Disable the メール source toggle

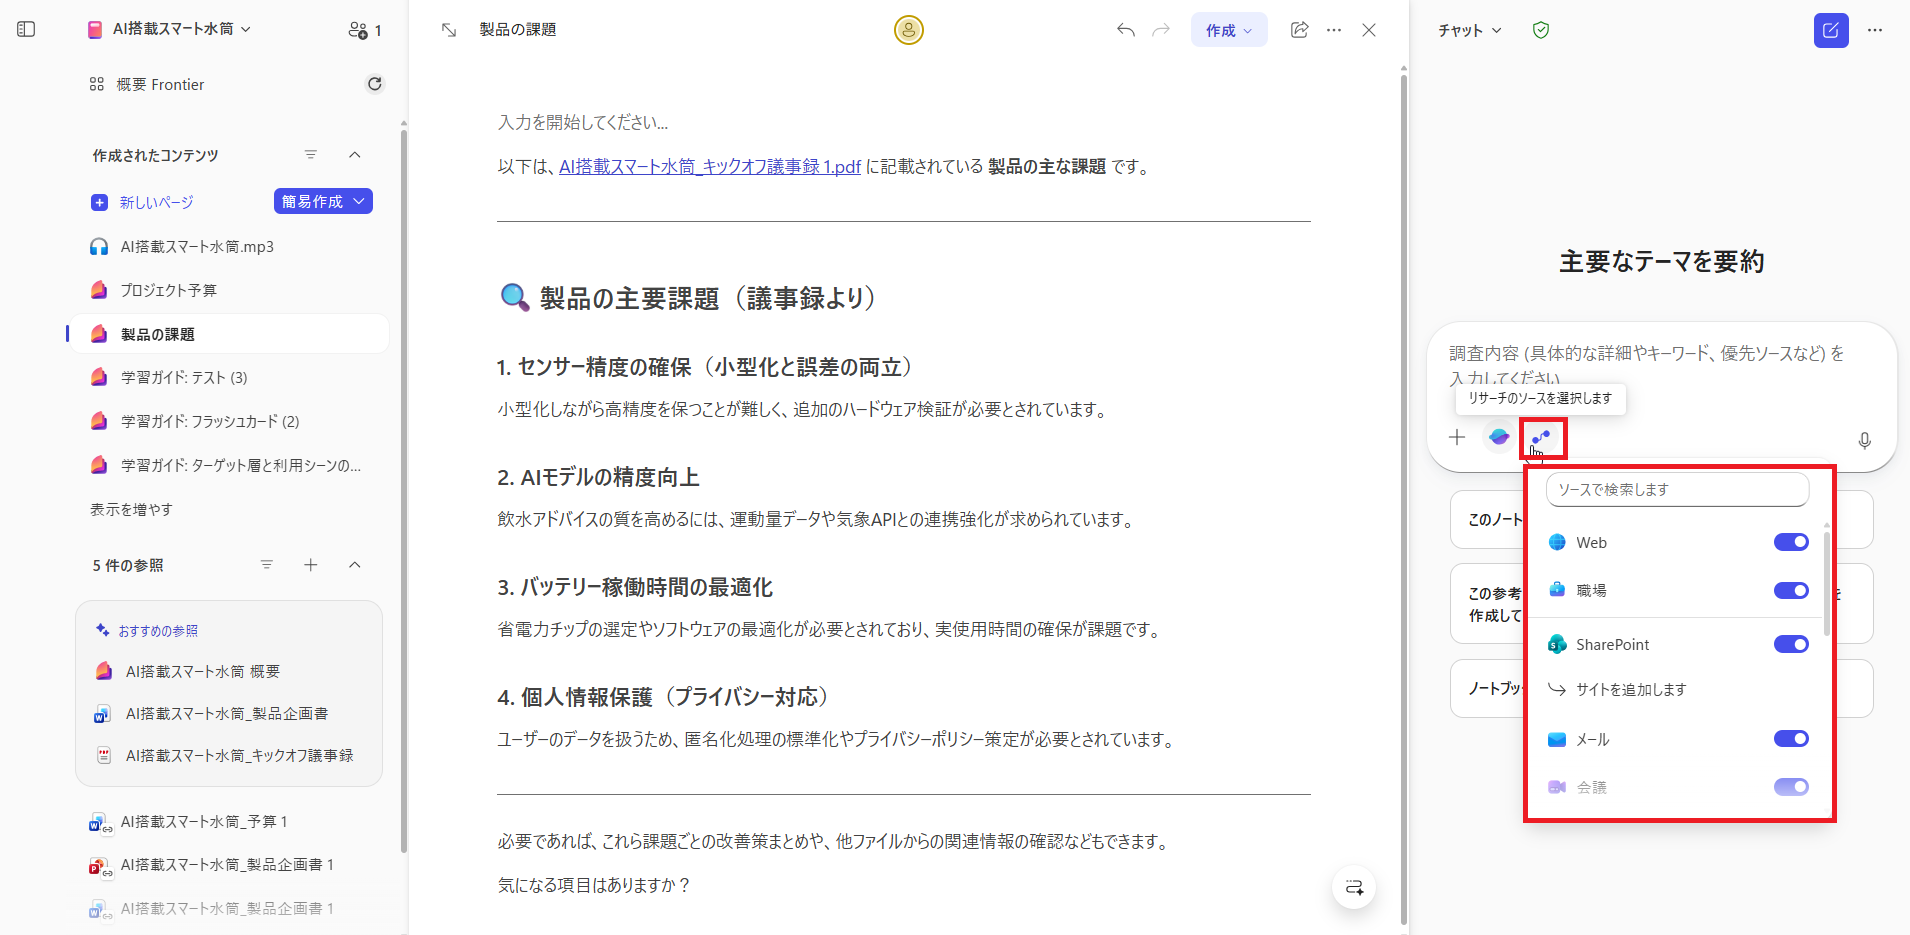pos(1790,739)
